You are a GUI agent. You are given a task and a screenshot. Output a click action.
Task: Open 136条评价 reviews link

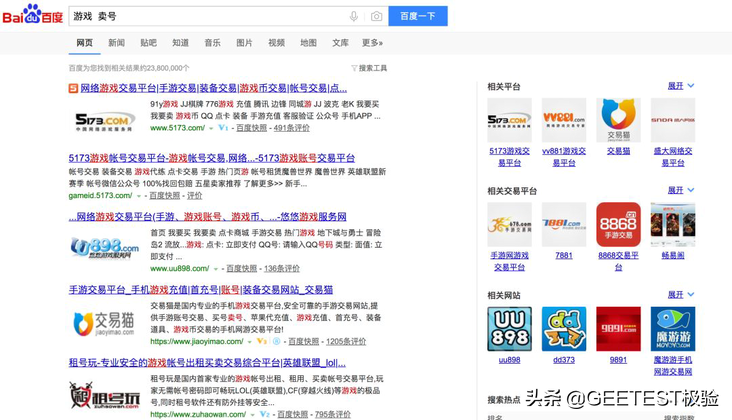pyautogui.click(x=282, y=268)
